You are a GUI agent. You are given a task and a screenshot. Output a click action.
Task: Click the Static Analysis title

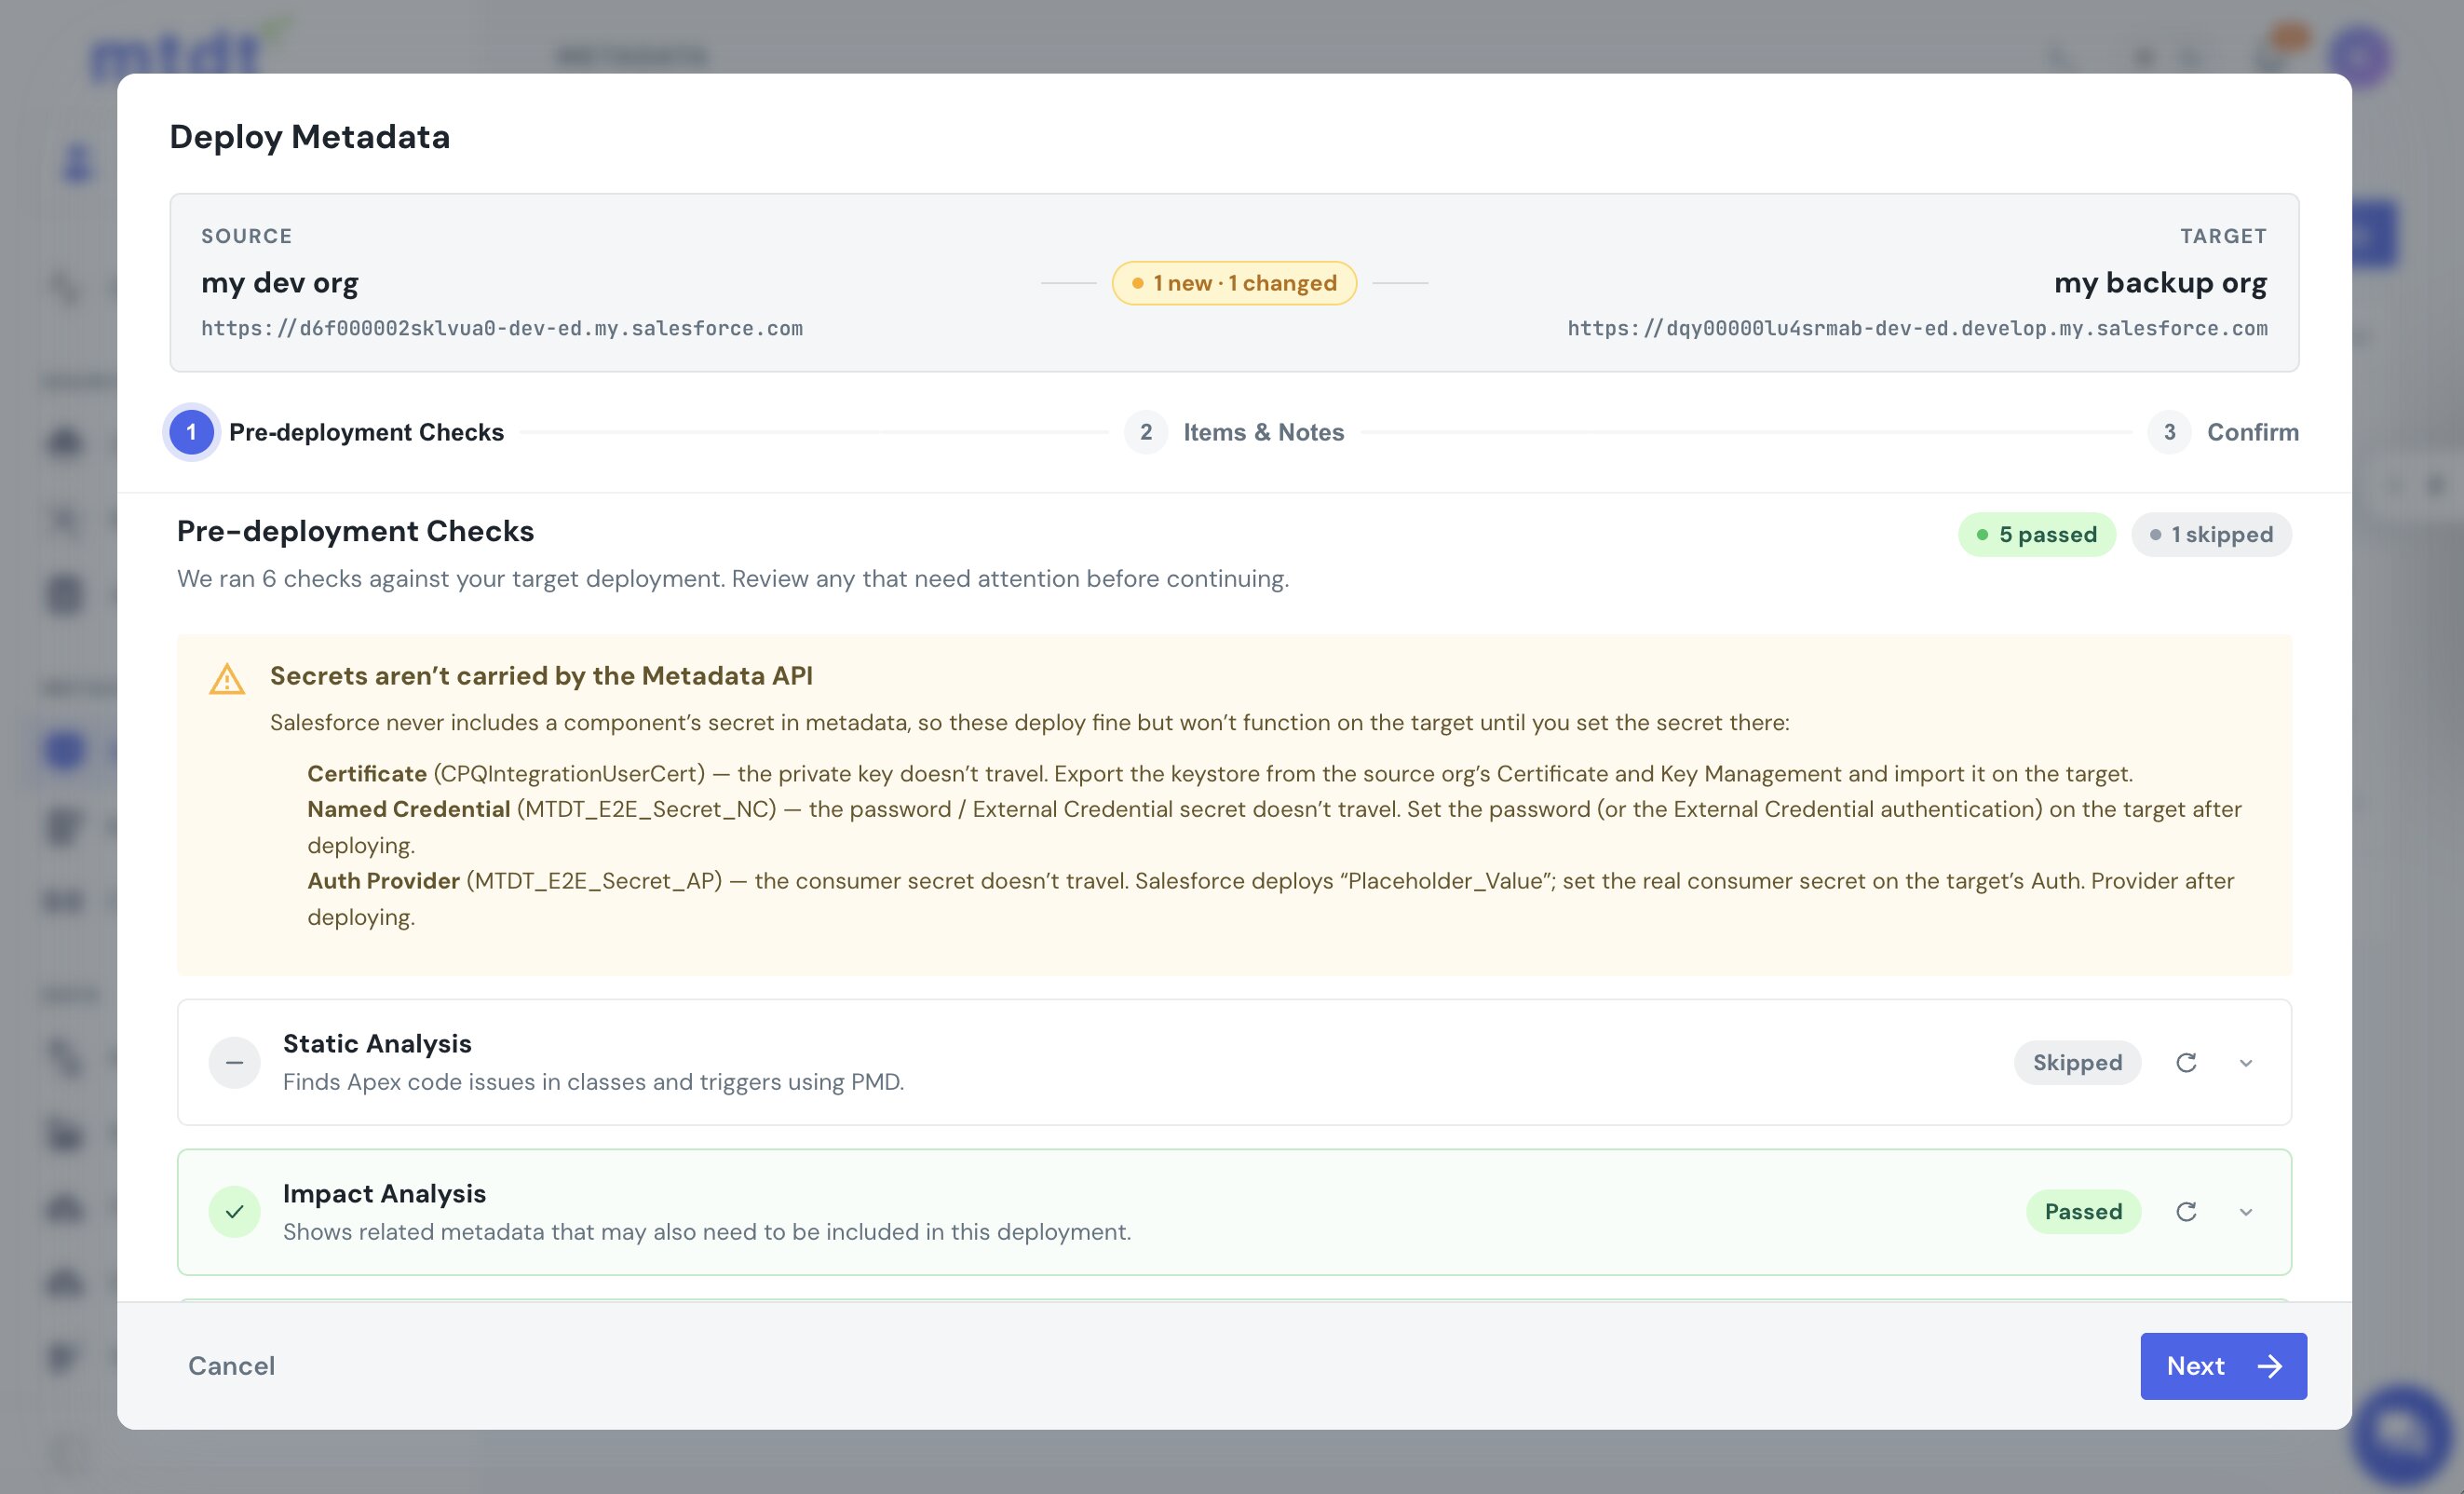tap(377, 1043)
